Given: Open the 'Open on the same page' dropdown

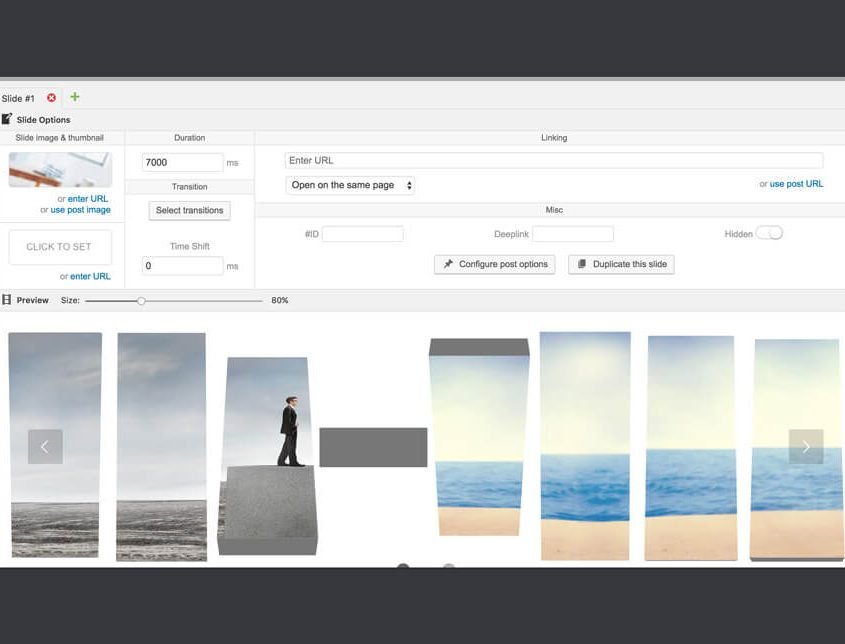Looking at the screenshot, I should (350, 185).
